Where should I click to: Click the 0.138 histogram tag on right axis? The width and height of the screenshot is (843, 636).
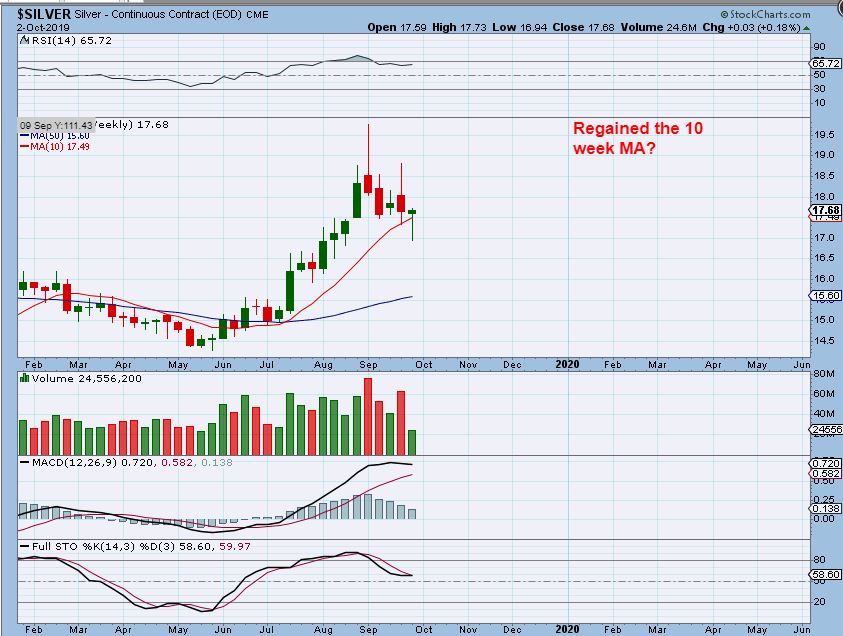pyautogui.click(x=826, y=509)
